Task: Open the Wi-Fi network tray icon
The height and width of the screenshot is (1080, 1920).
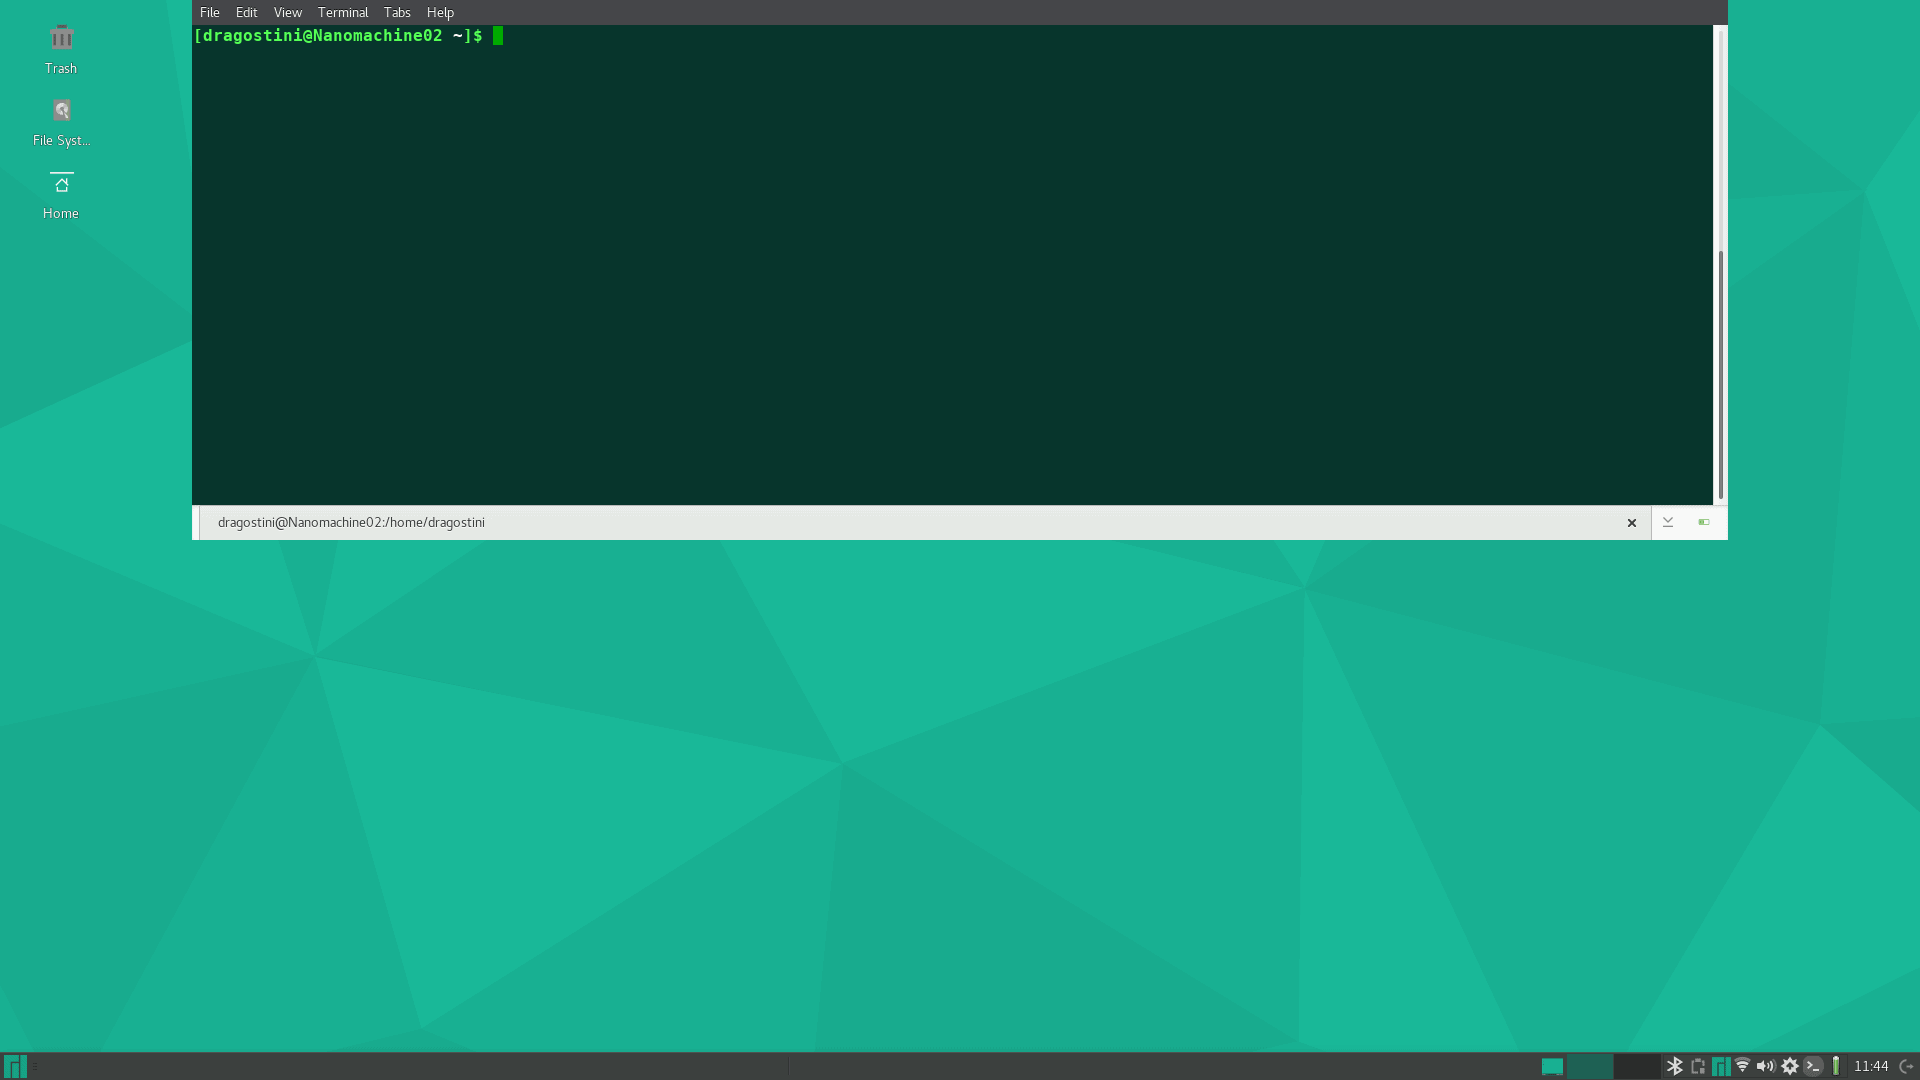Action: click(1742, 1066)
